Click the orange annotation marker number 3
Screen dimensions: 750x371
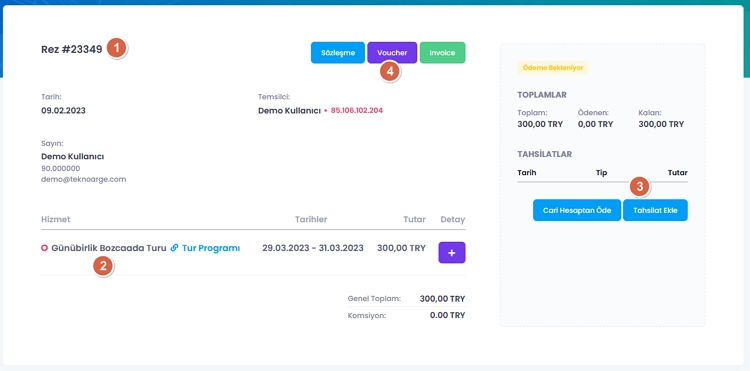640,186
